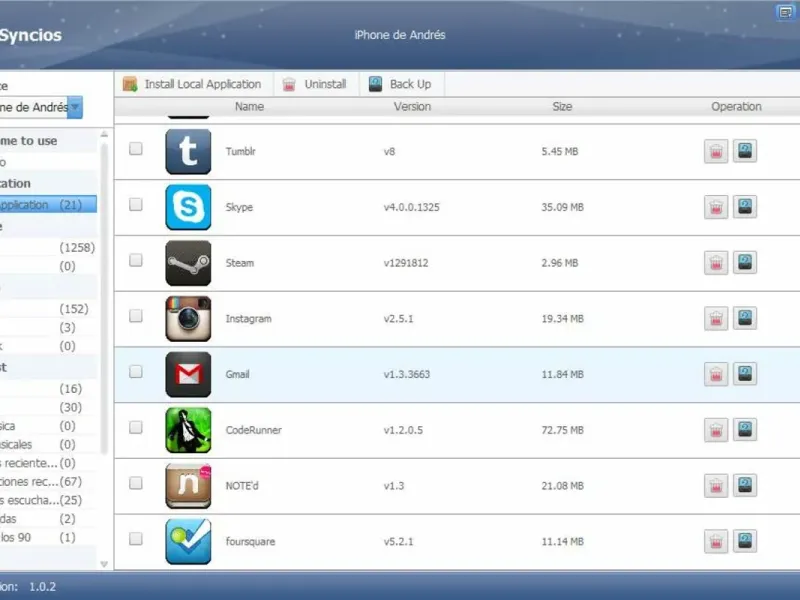
Task: Uninstall Gmail using its row trash icon
Action: [716, 374]
